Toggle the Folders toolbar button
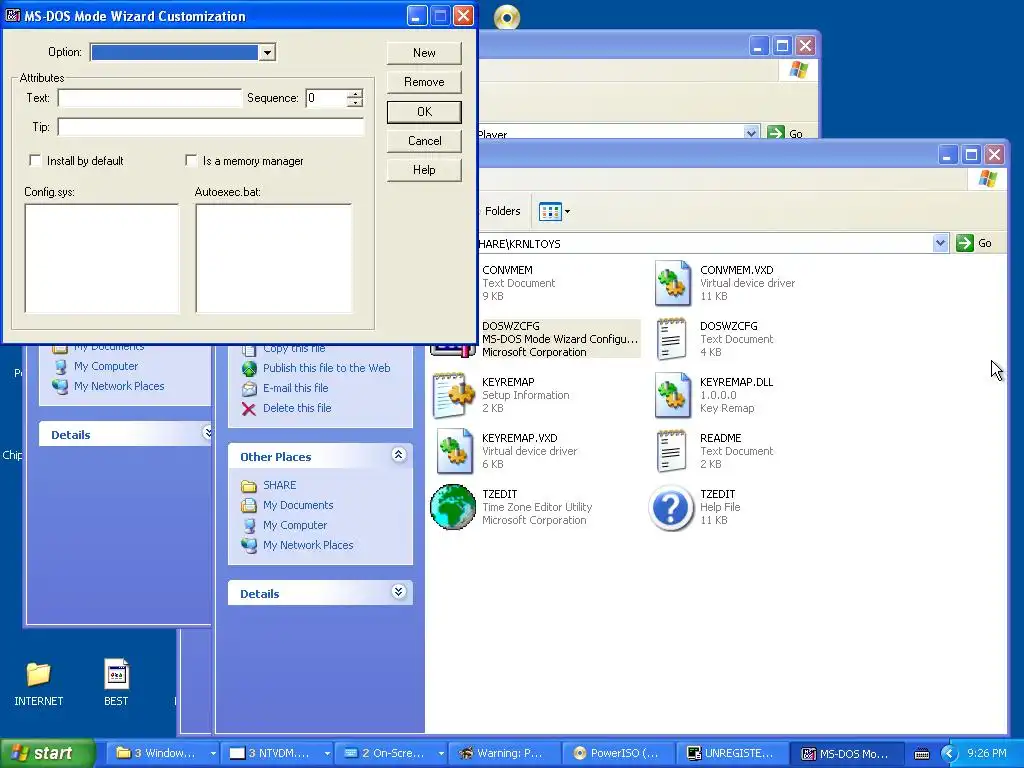The width and height of the screenshot is (1024, 768). tap(502, 211)
